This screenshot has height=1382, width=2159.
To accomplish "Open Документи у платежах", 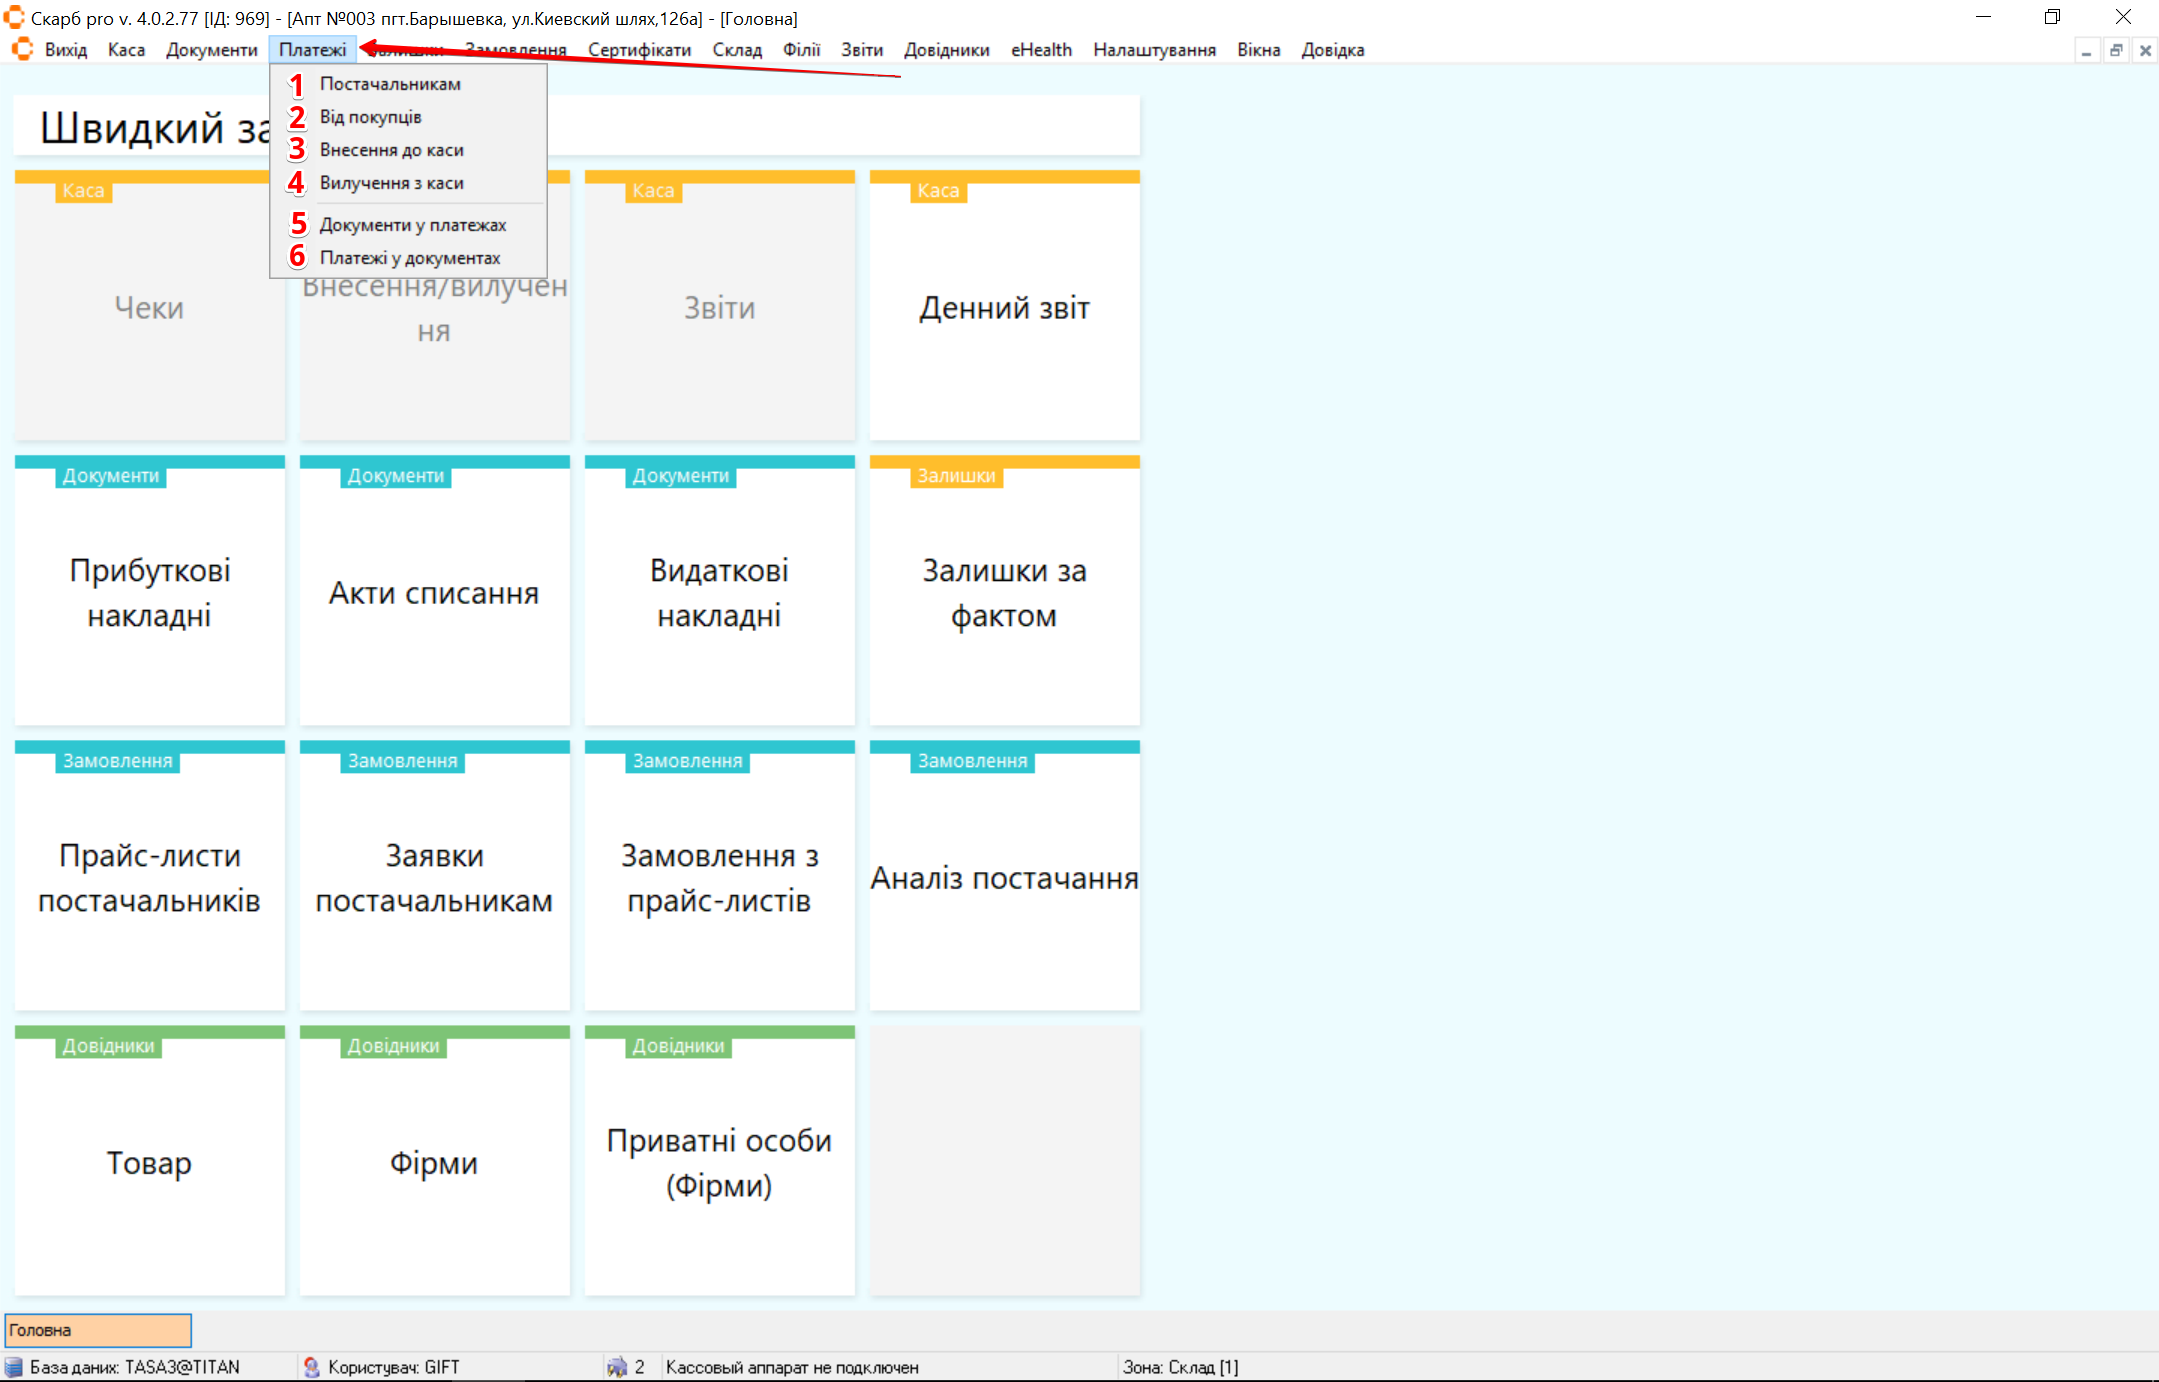I will pos(412,225).
